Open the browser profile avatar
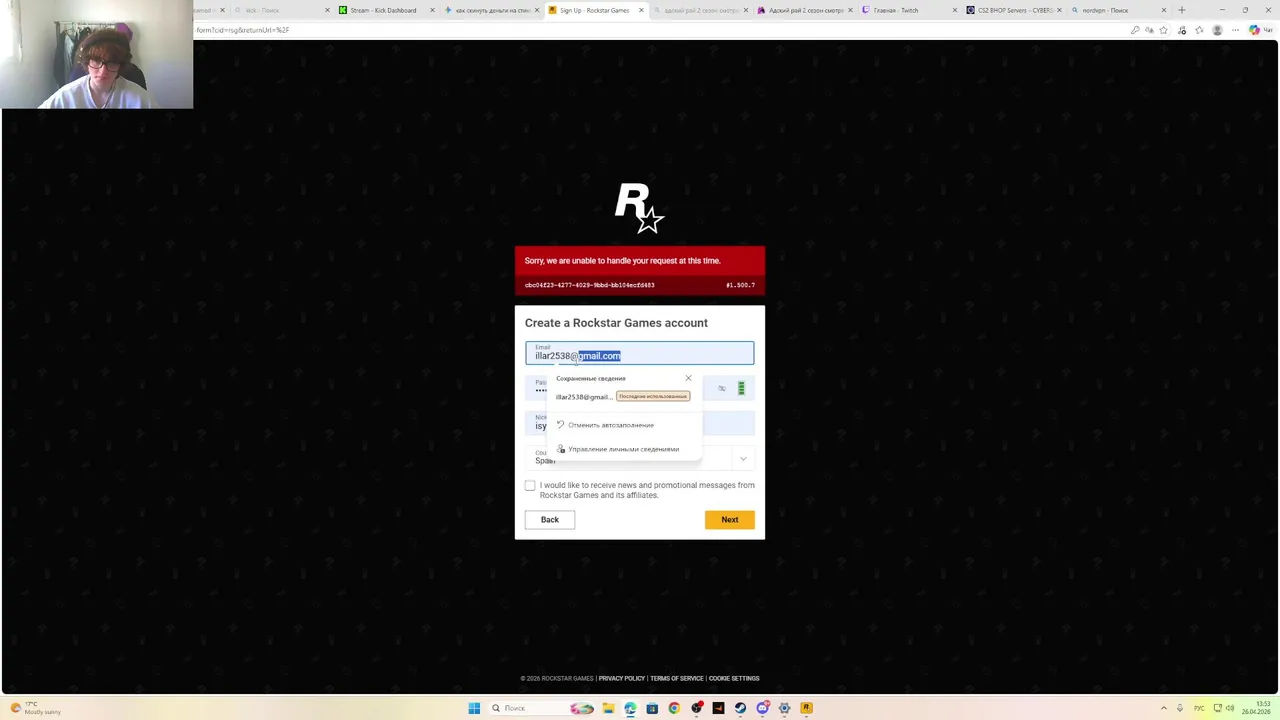 click(x=1217, y=30)
